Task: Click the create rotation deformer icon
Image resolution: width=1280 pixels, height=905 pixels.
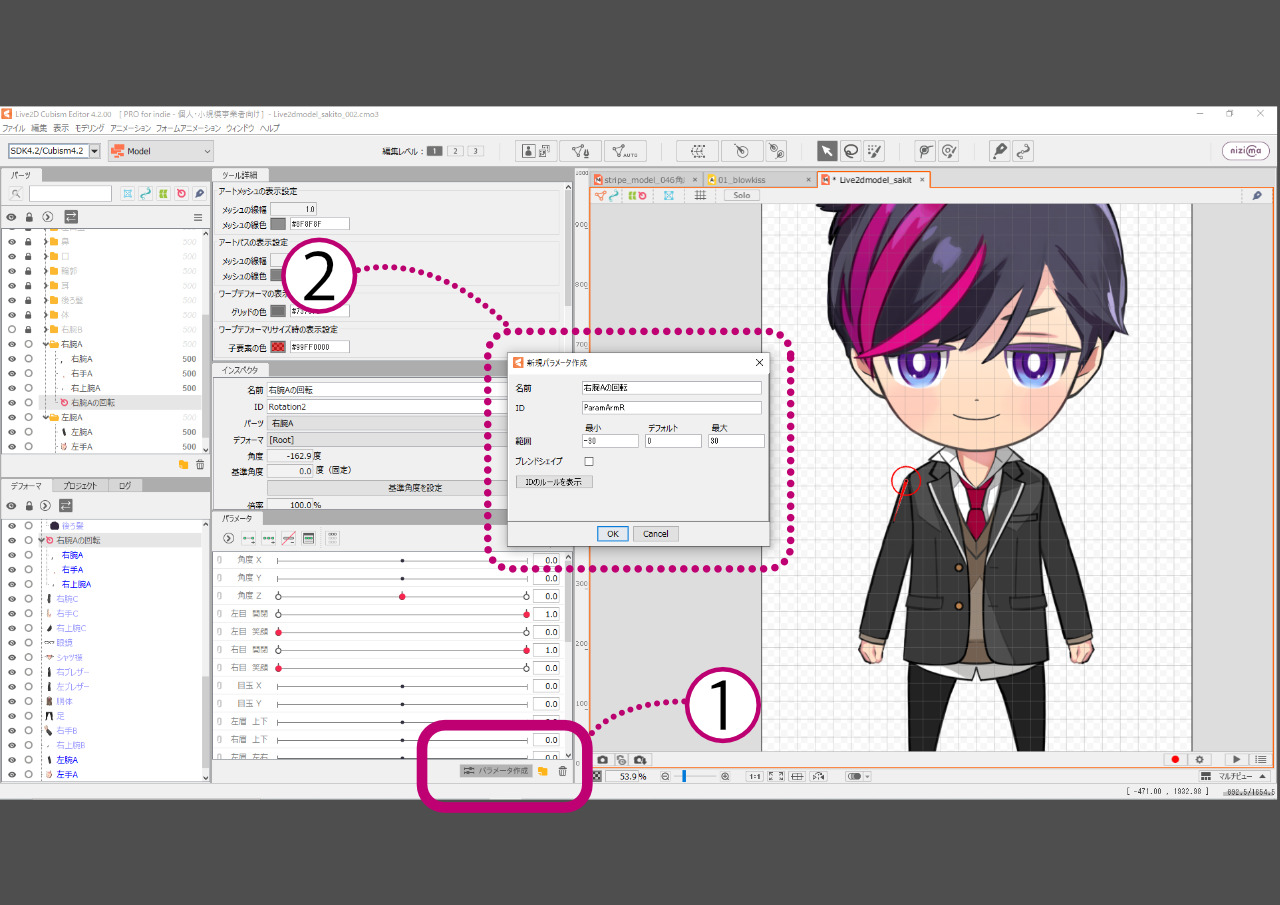Action: (741, 151)
